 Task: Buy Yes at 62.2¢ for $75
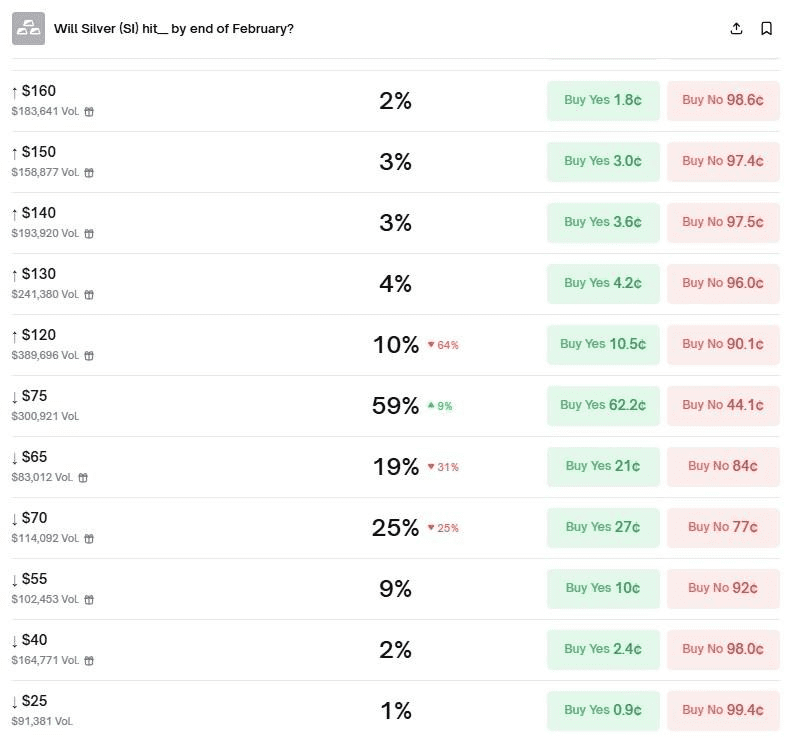click(603, 406)
